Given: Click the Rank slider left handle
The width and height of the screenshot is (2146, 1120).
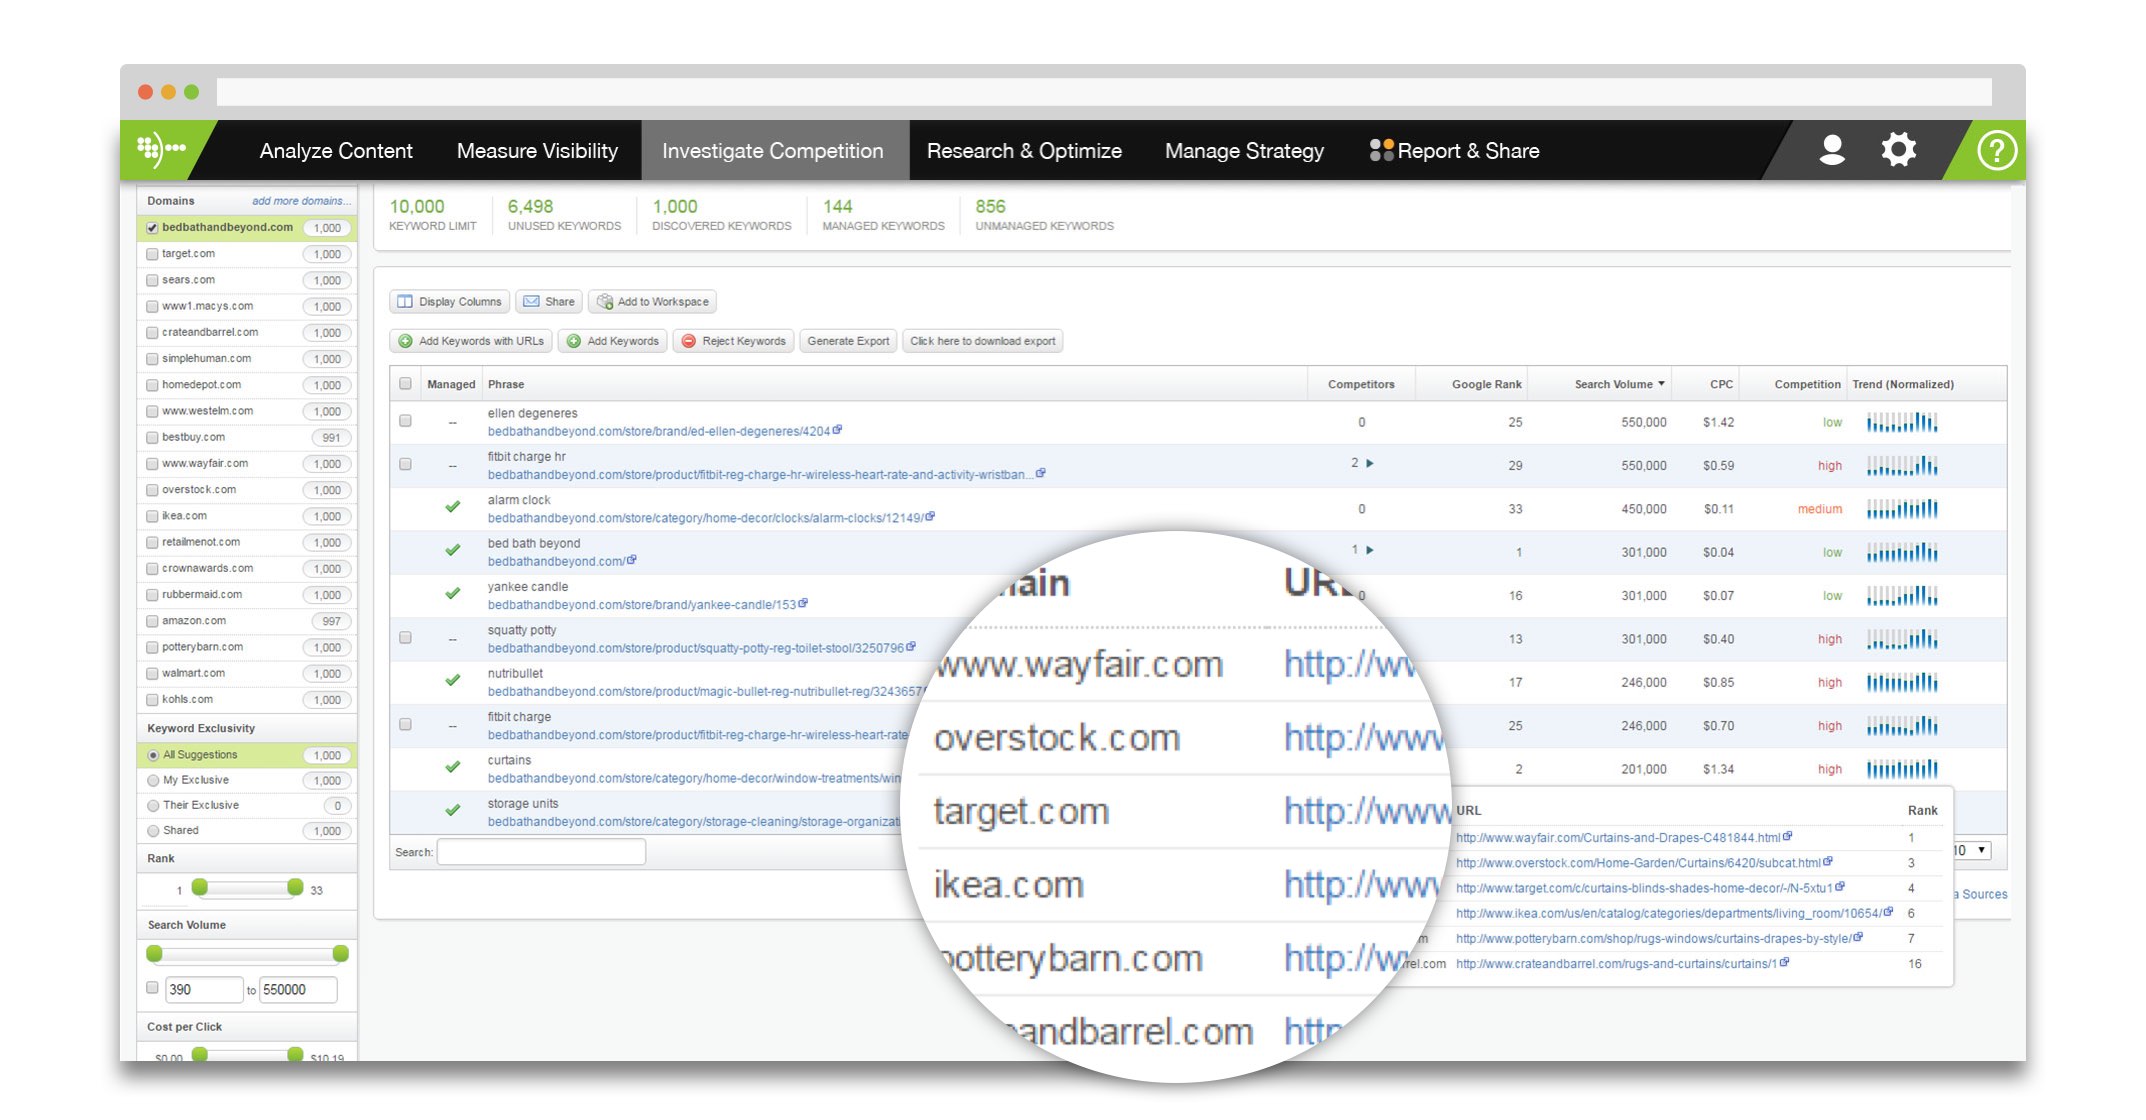Looking at the screenshot, I should click(200, 887).
